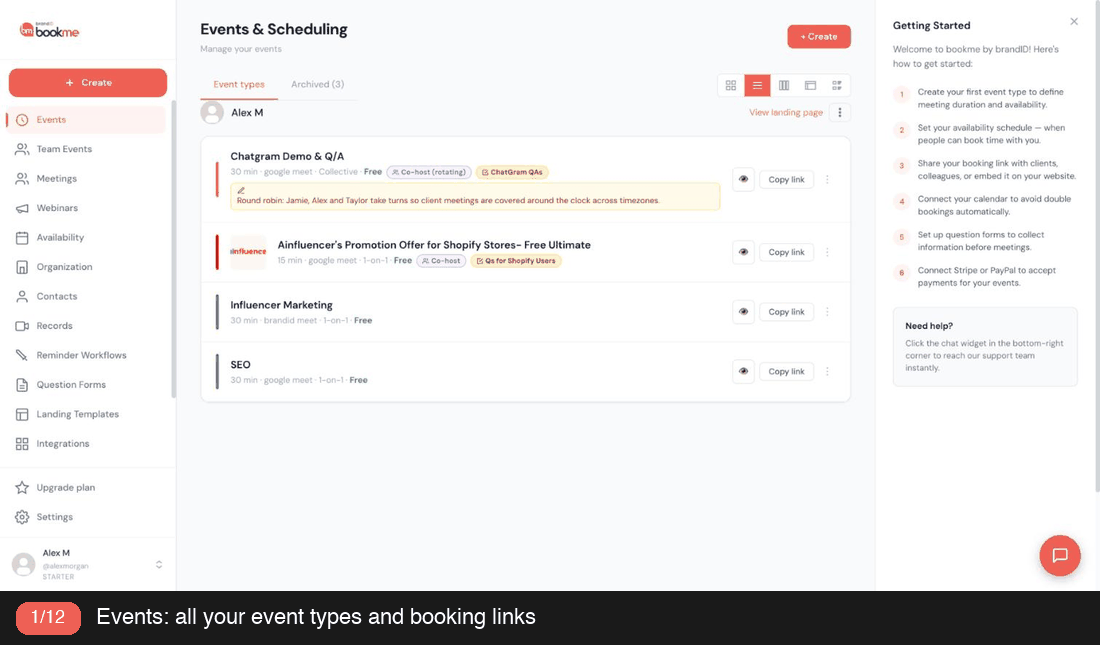Click the Question Forms document icon

point(22,385)
